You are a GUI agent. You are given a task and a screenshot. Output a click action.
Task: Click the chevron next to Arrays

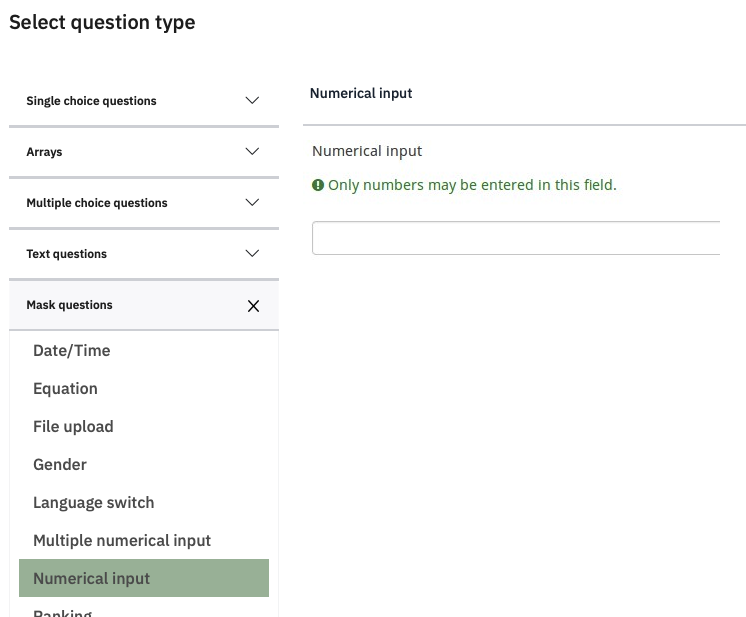(252, 152)
